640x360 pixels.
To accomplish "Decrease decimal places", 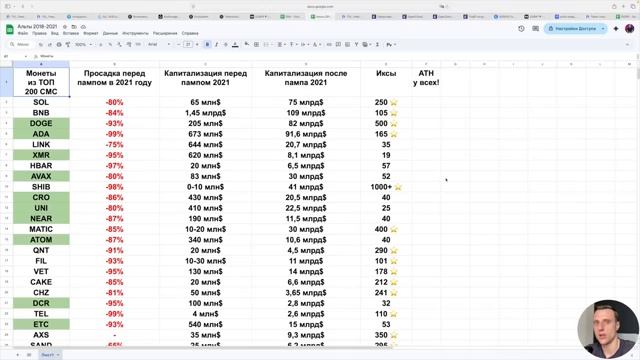I will (x=119, y=44).
